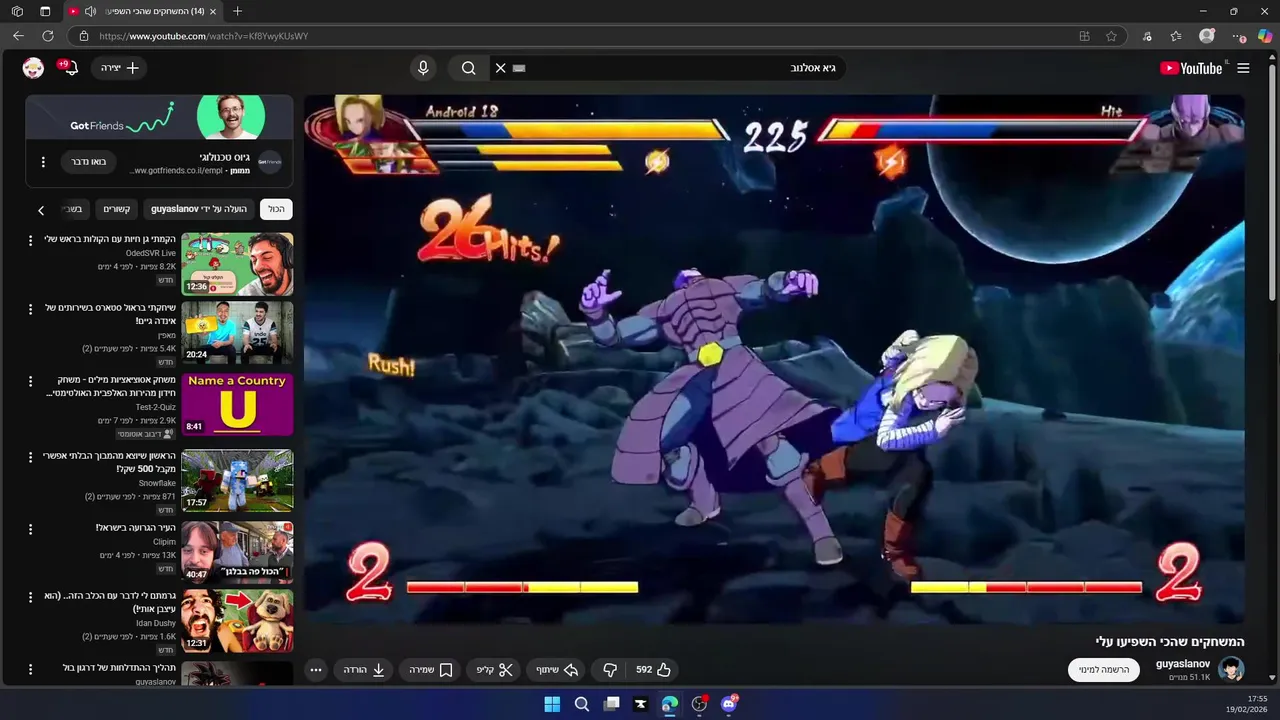1280x720 pixels.
Task: Click the browser address bar URL
Action: [x=203, y=36]
